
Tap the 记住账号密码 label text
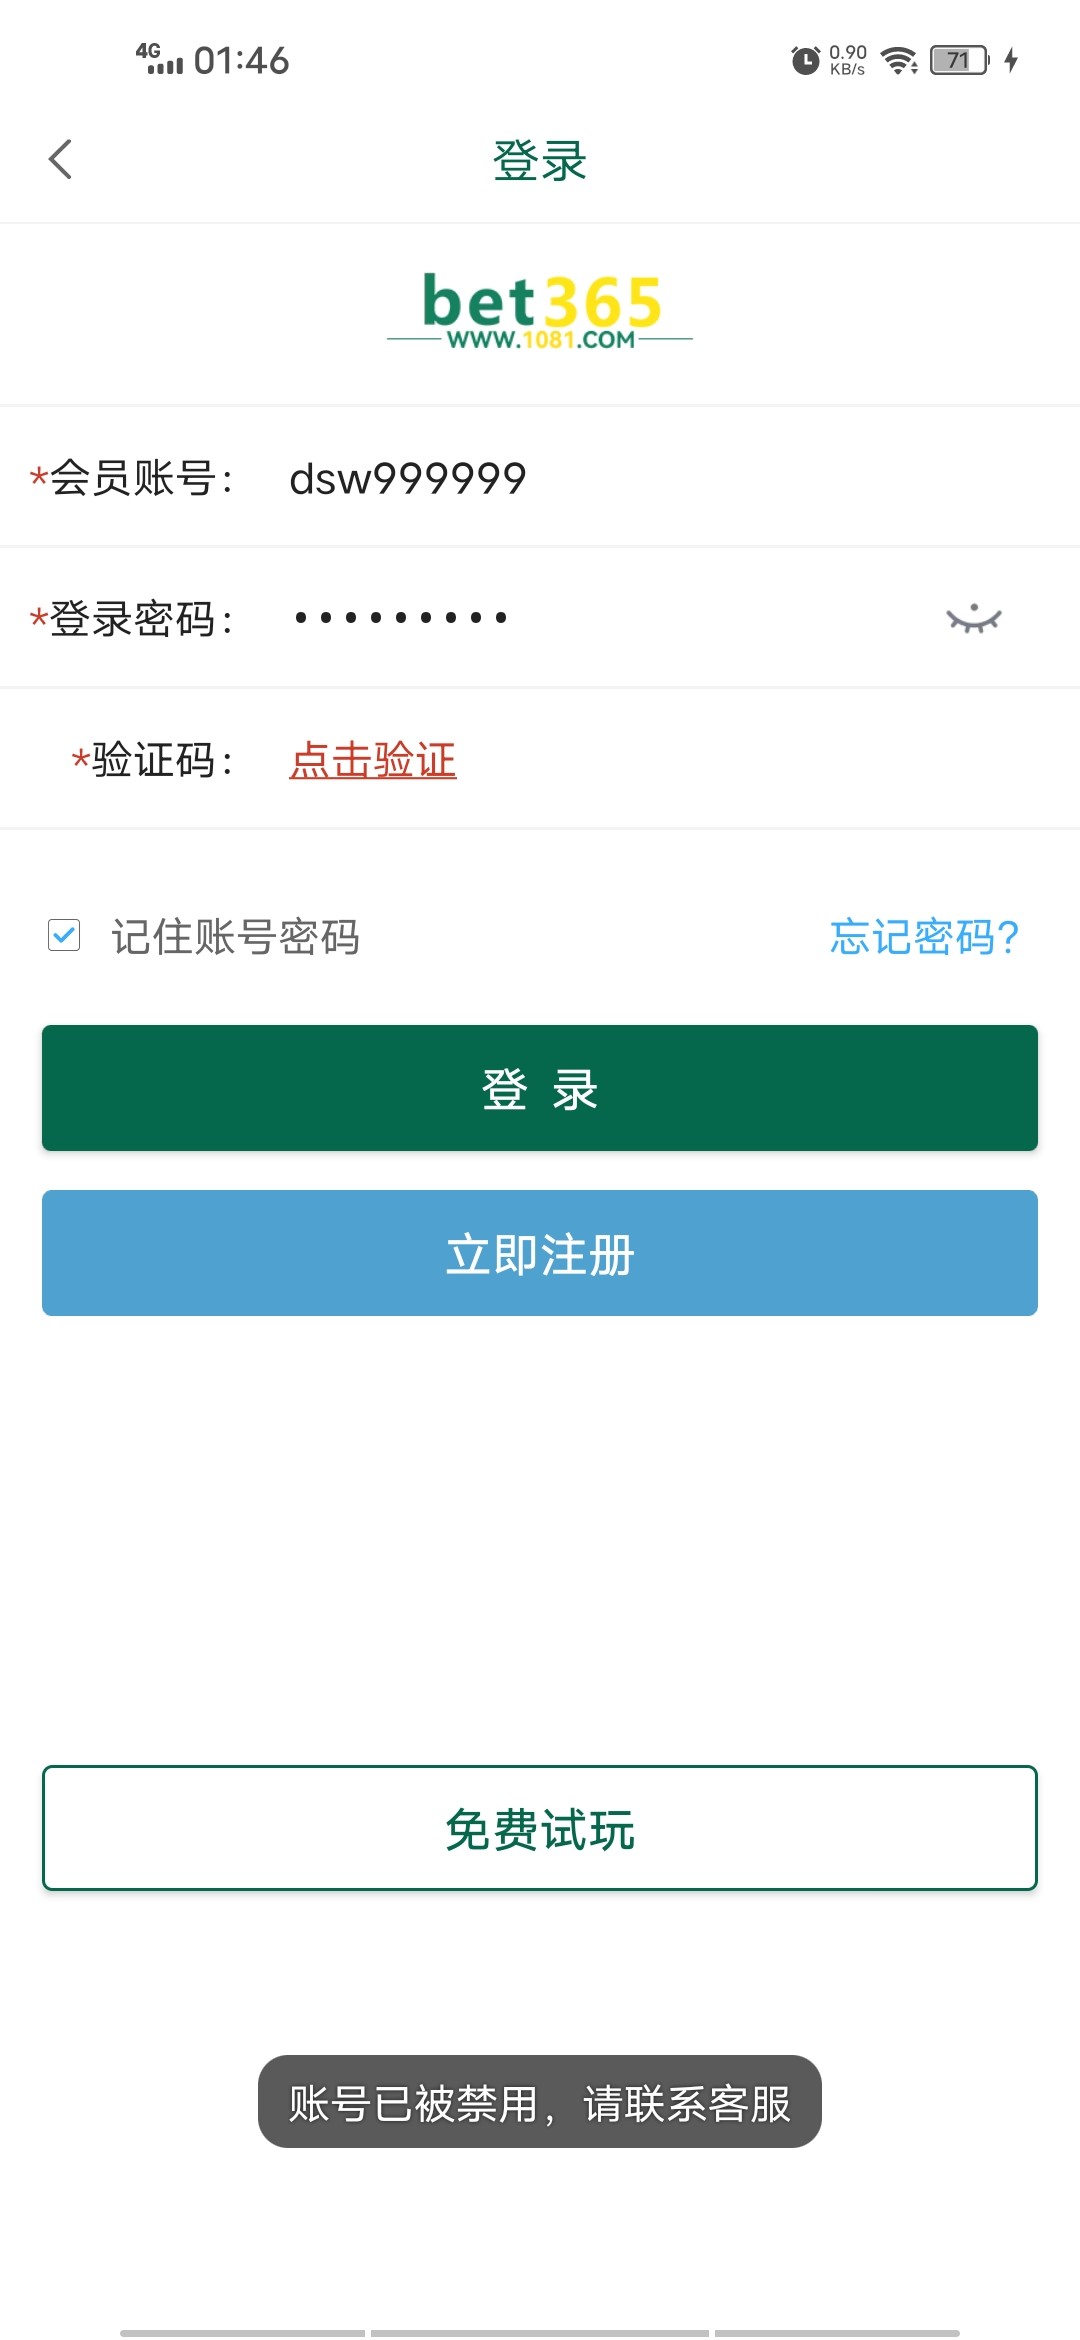(x=235, y=937)
